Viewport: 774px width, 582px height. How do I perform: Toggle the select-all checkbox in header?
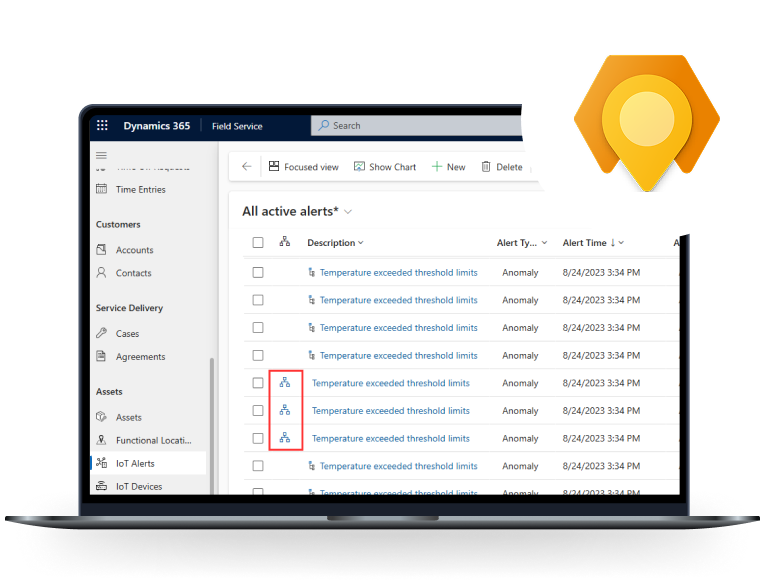coord(258,243)
